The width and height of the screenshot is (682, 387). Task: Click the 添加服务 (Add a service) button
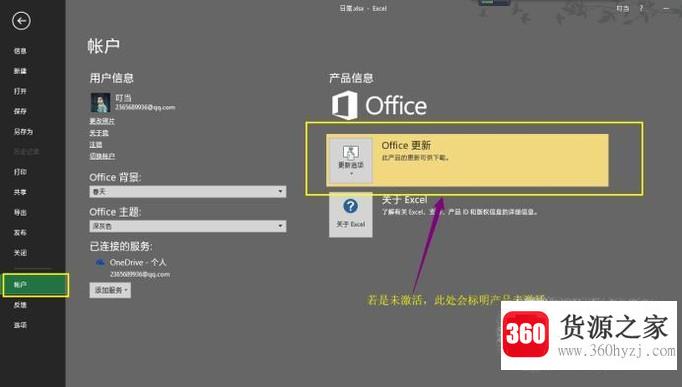click(110, 290)
